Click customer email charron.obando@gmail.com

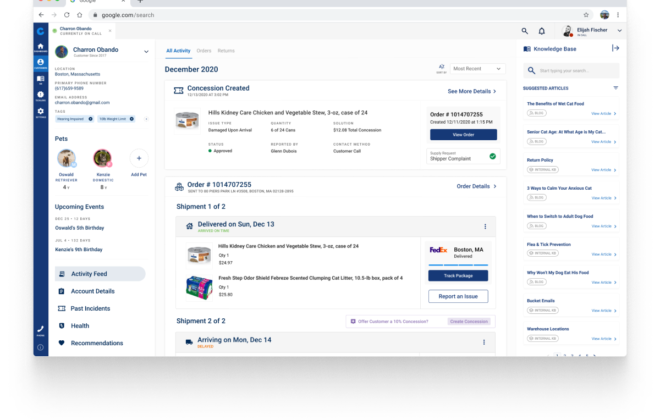pos(82,103)
